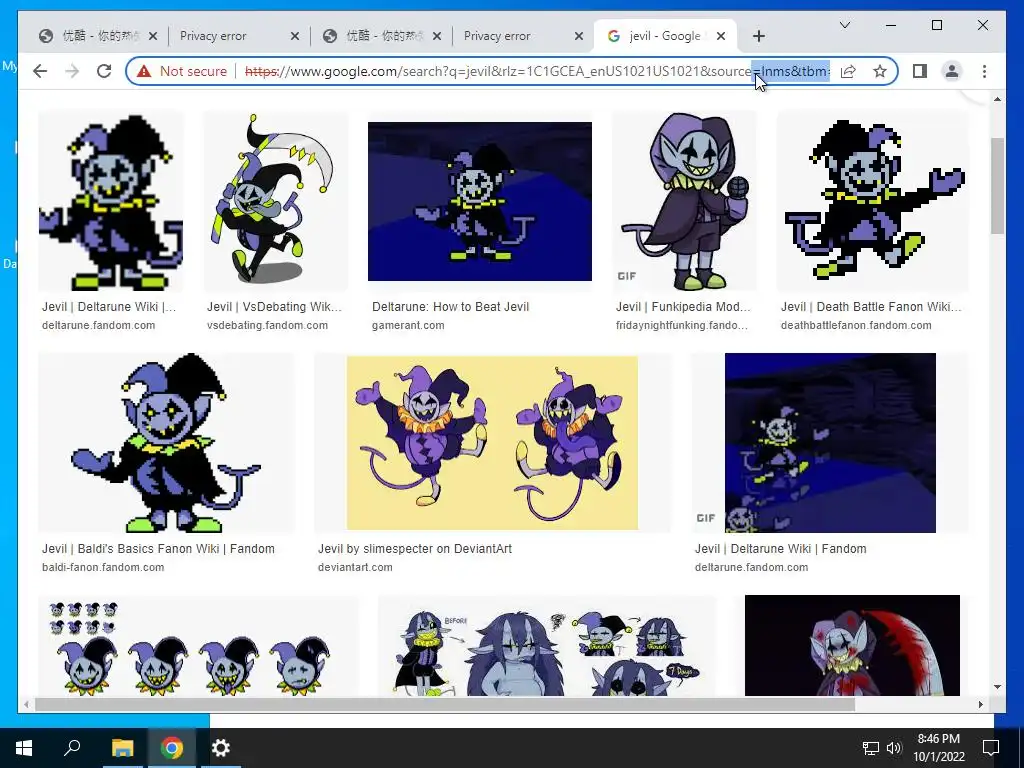Screen dimensions: 1024x768
Task: Click the gamerant.com source text
Action: (x=408, y=325)
